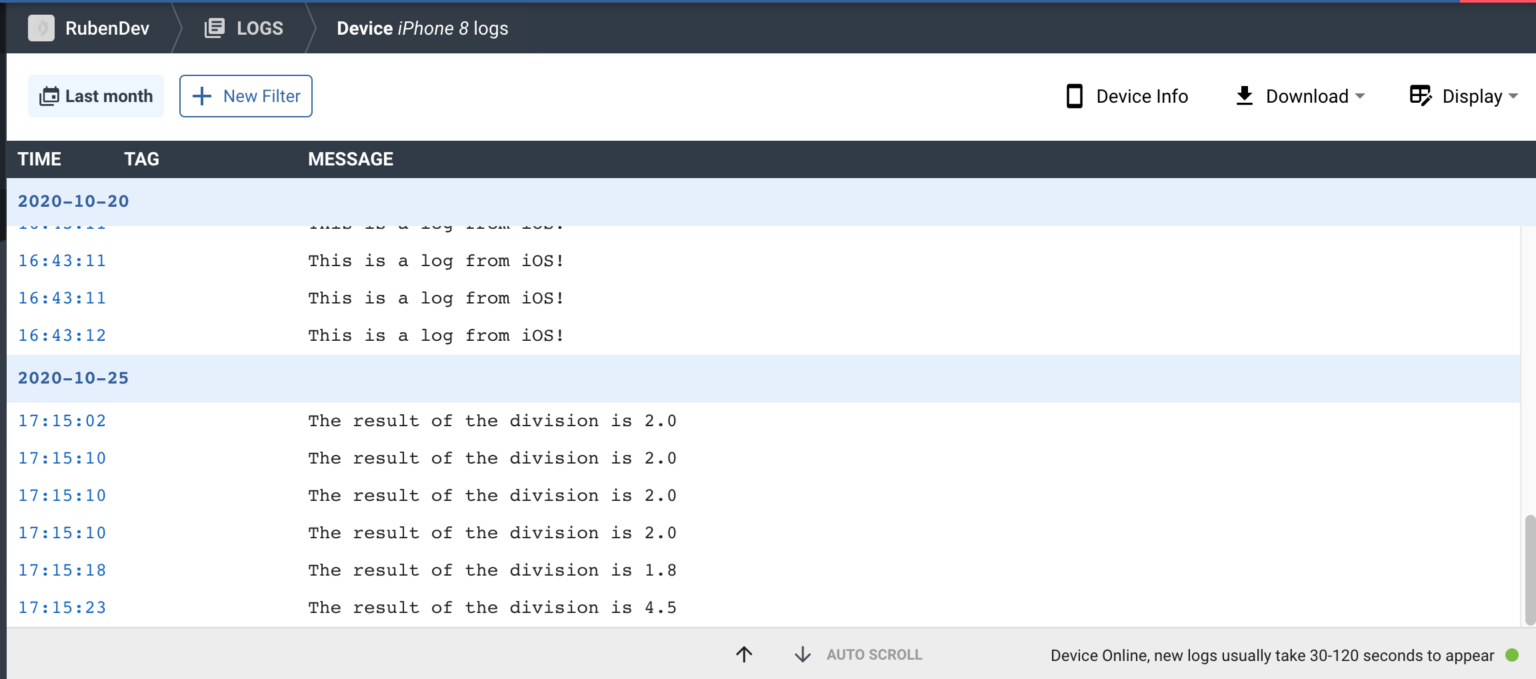Viewport: 1536px width, 679px height.
Task: Open the Last month date range selector
Action: (96, 95)
